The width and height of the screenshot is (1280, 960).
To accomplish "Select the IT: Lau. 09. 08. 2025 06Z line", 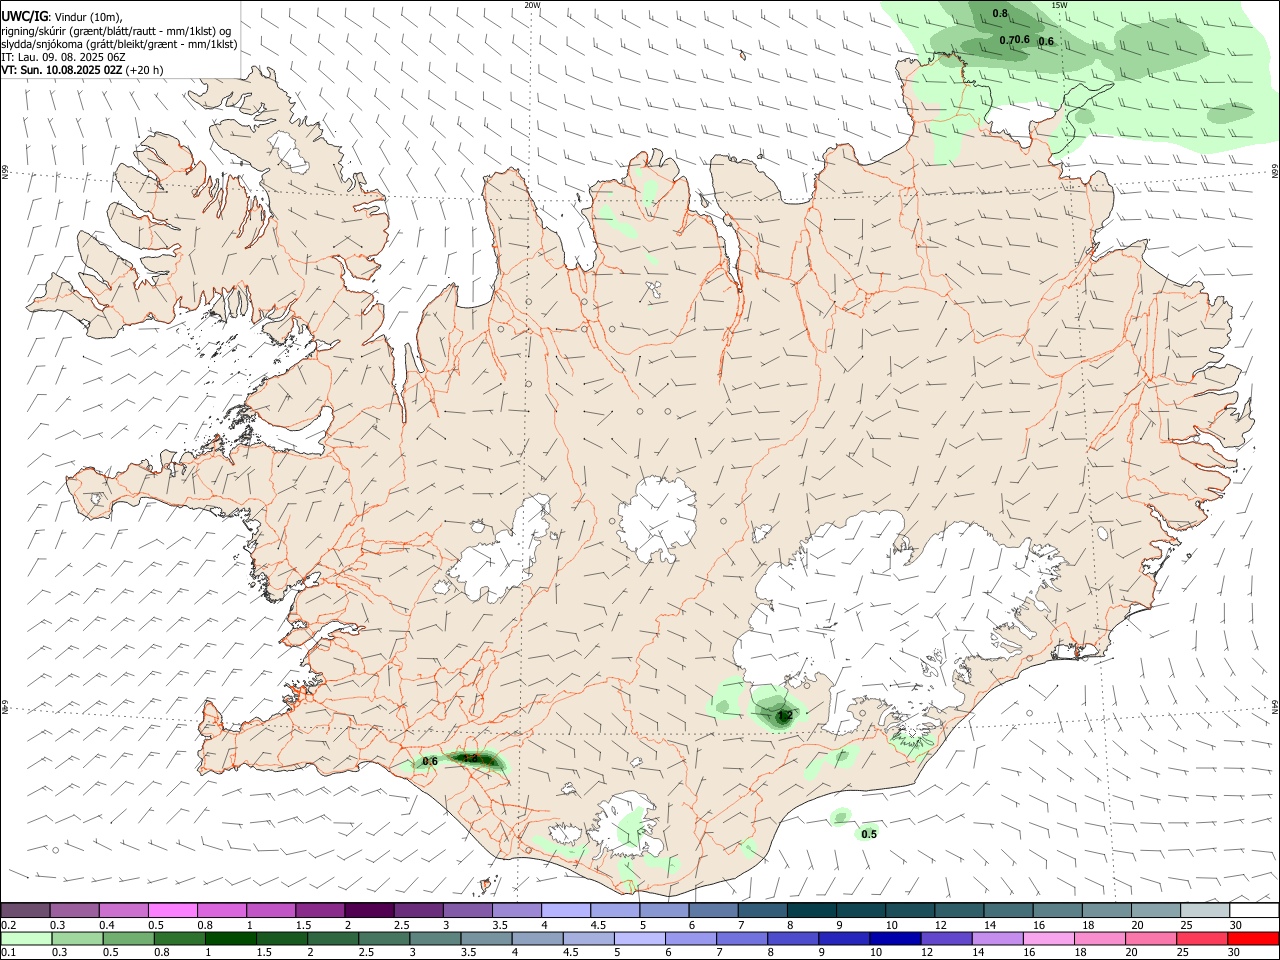I will tap(63, 57).
